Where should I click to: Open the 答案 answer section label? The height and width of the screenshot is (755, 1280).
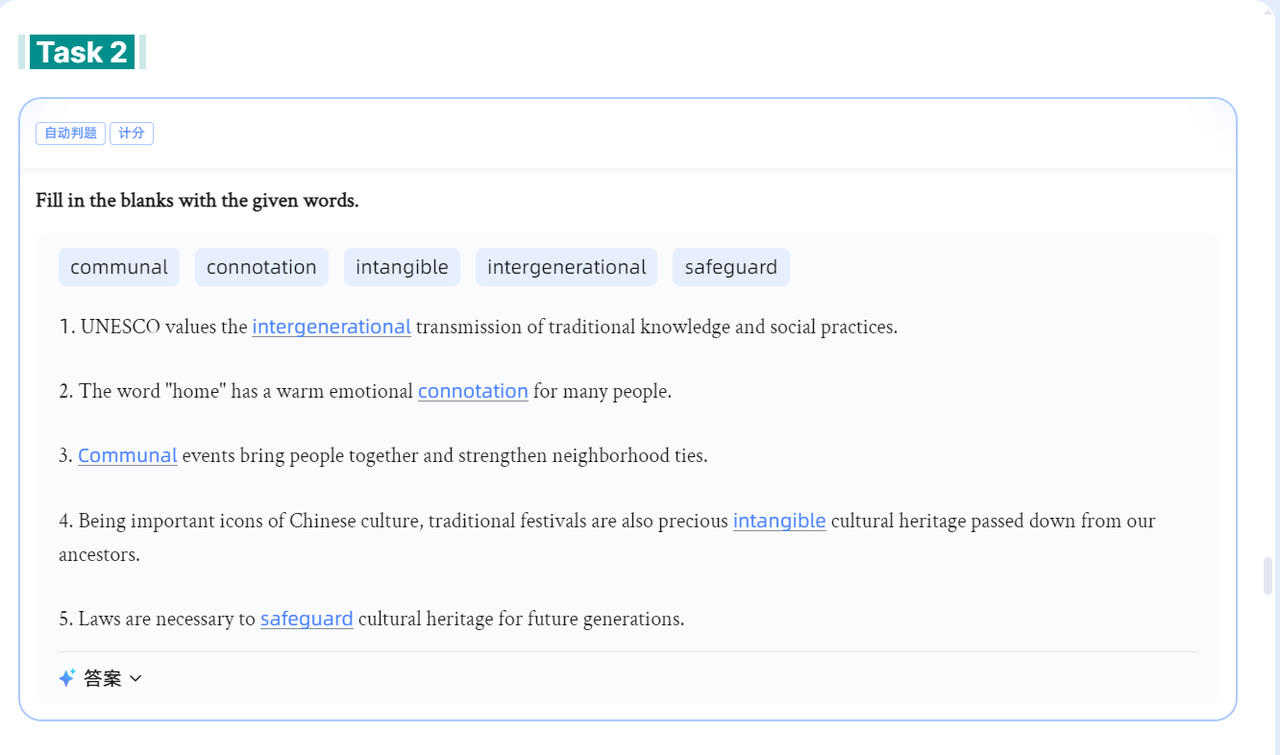click(103, 678)
